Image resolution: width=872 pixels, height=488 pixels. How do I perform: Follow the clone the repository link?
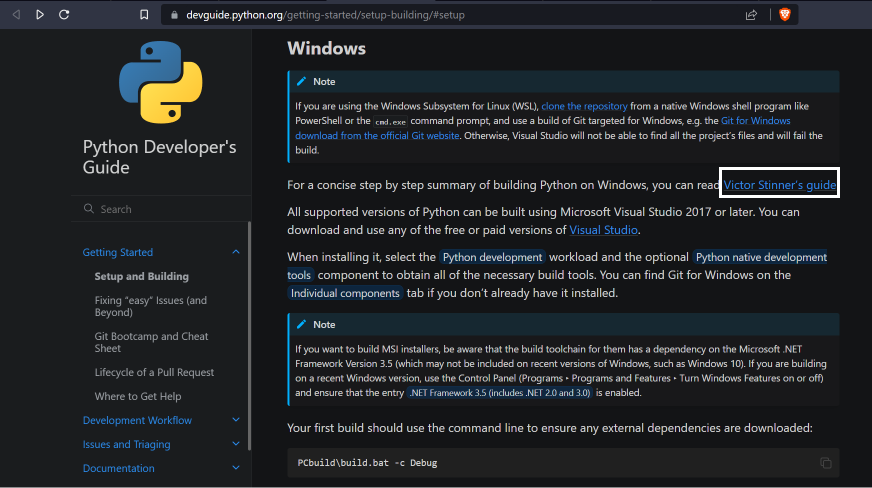(584, 106)
